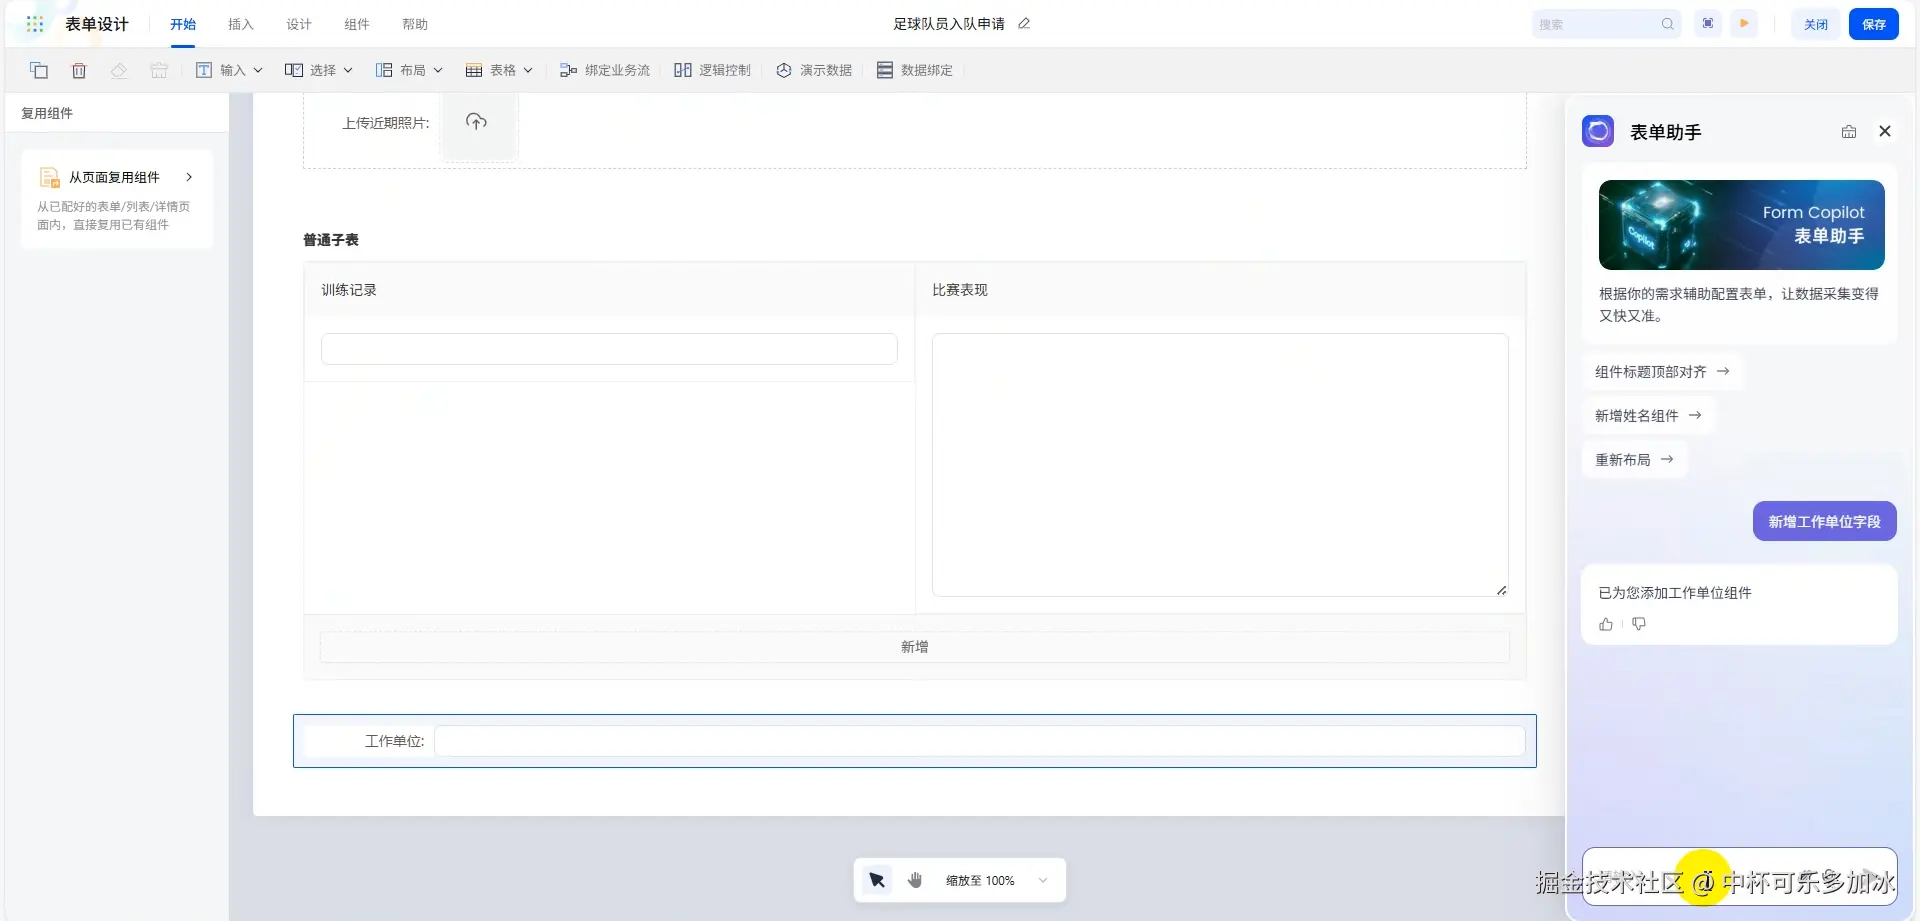Viewport: 1920px width, 921px height.
Task: Open the 逻辑控制 tool
Action: click(x=712, y=70)
